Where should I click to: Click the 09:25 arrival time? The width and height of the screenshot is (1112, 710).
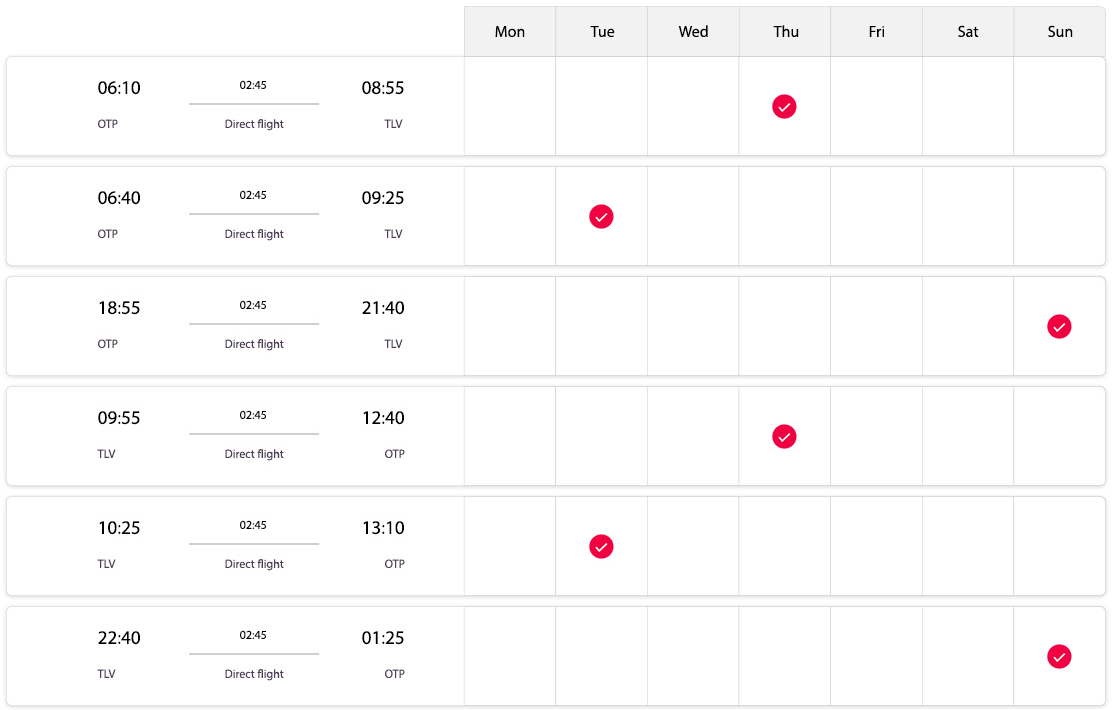(x=383, y=198)
